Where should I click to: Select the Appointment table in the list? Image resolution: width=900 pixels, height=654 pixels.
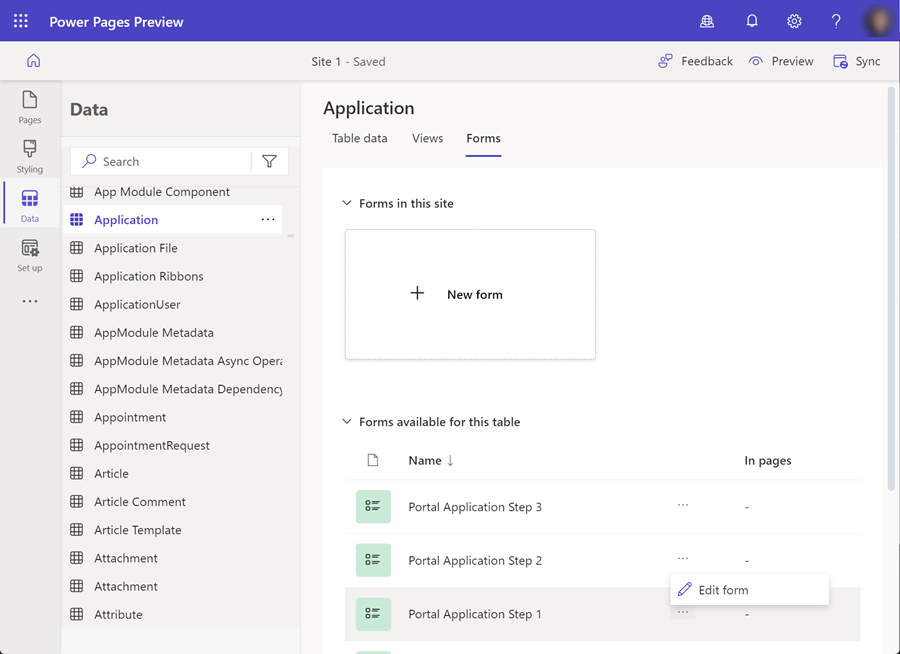point(130,417)
